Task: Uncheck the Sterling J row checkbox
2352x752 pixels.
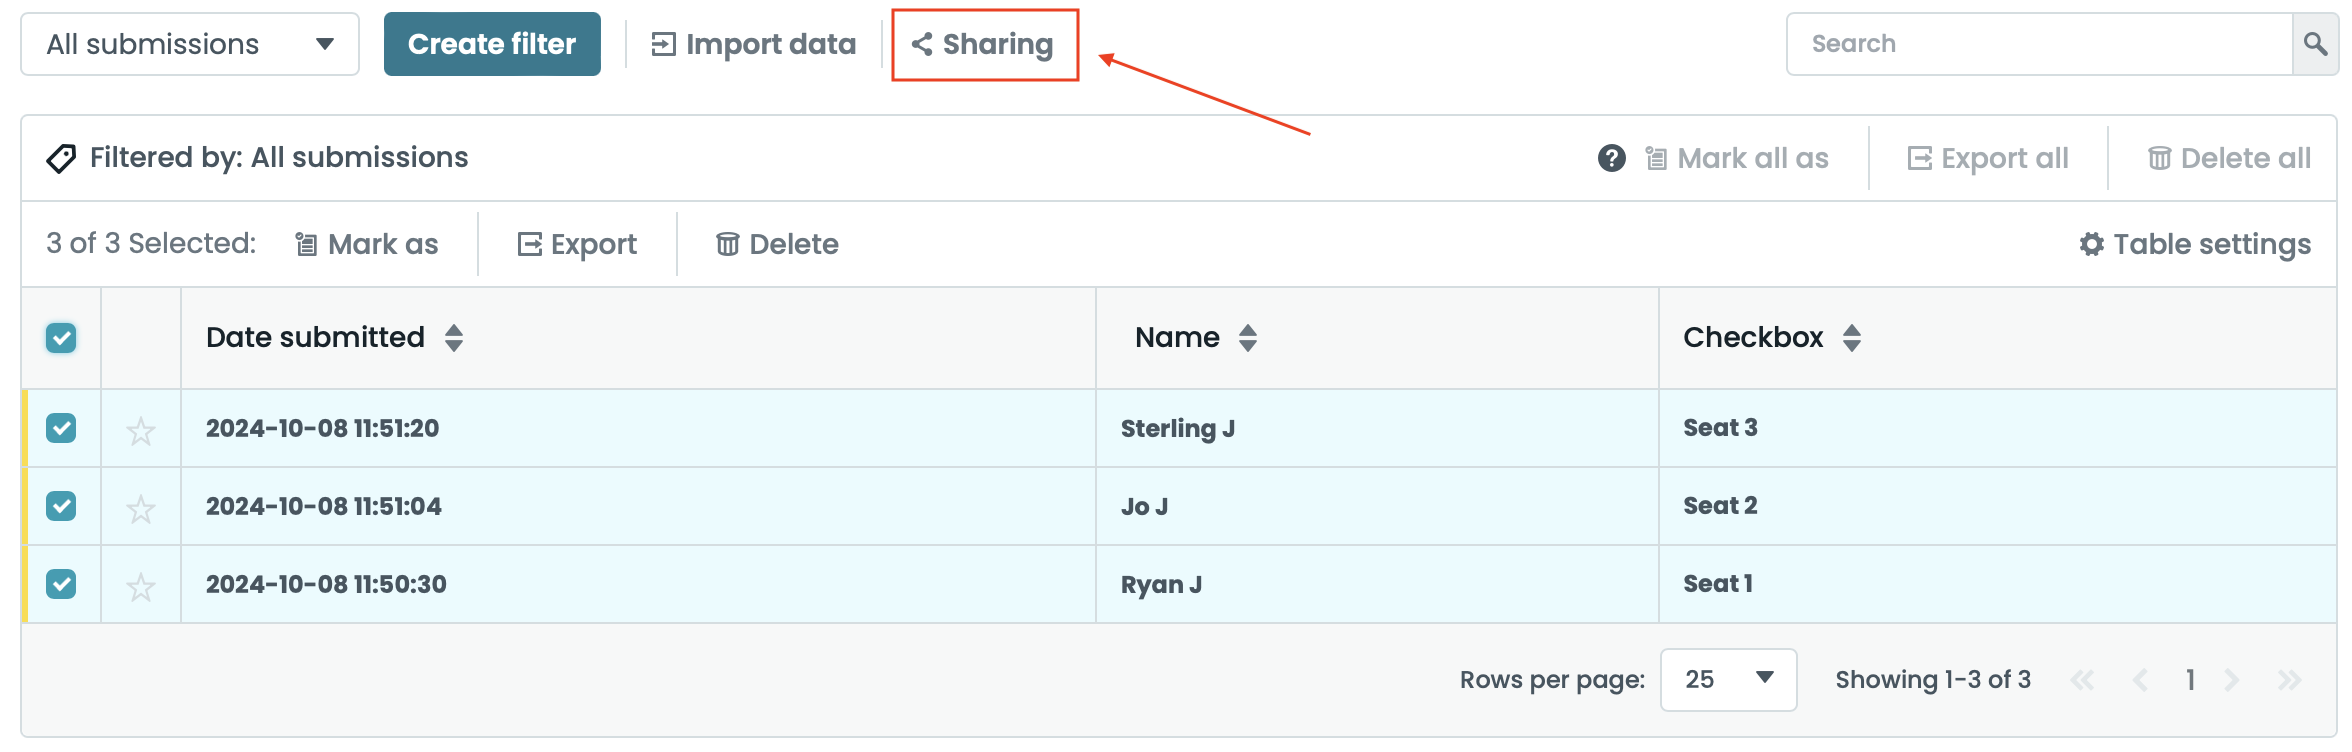Action: click(61, 428)
